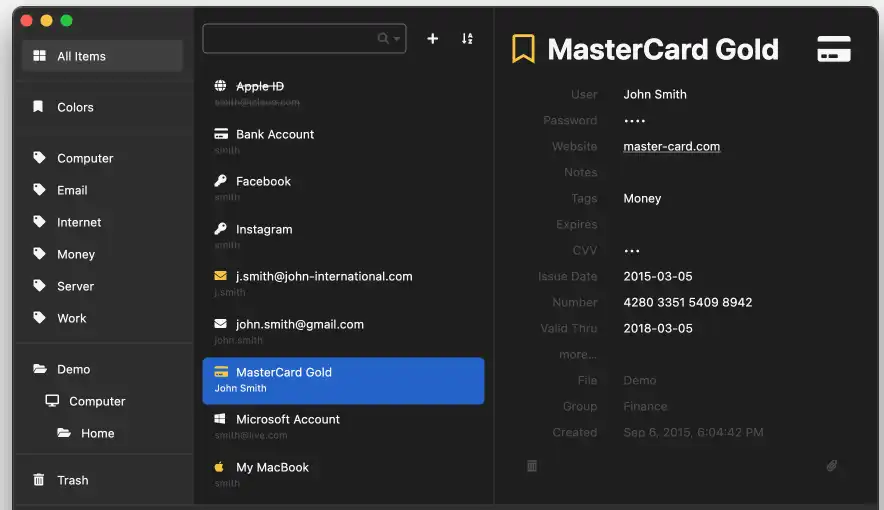Viewport: 884px width, 510px height.
Task: Click the paperclip attachment icon
Action: click(x=832, y=465)
